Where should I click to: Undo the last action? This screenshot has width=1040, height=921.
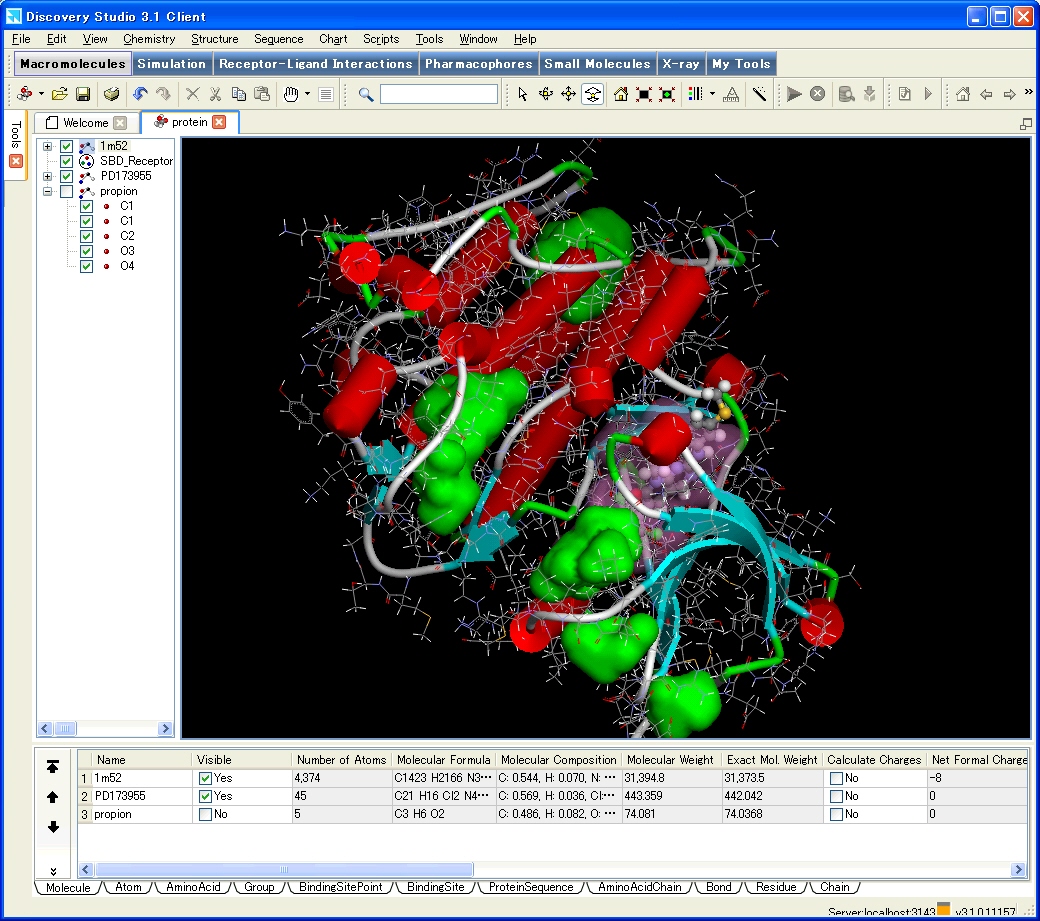(140, 94)
